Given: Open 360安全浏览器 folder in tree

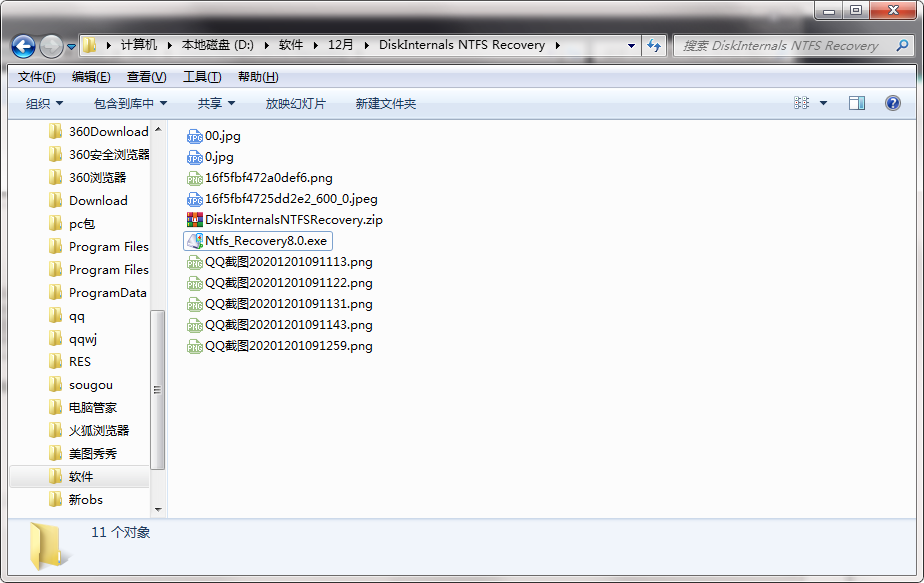Looking at the screenshot, I should [x=98, y=154].
